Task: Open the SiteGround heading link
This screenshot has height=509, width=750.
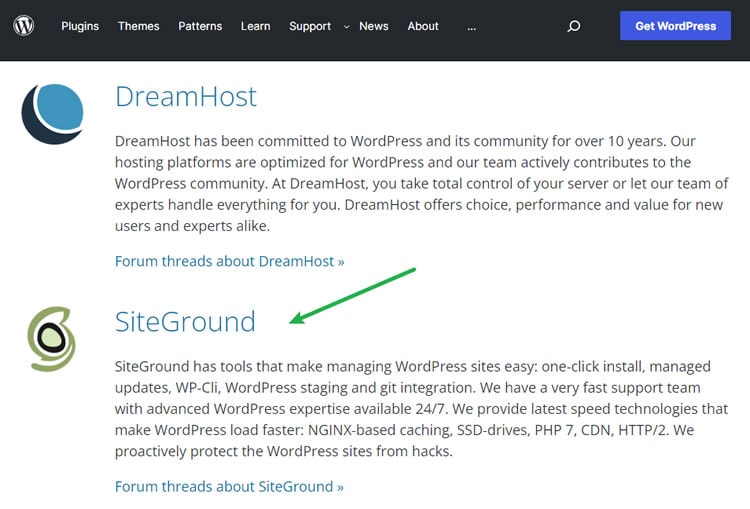Action: 185,321
